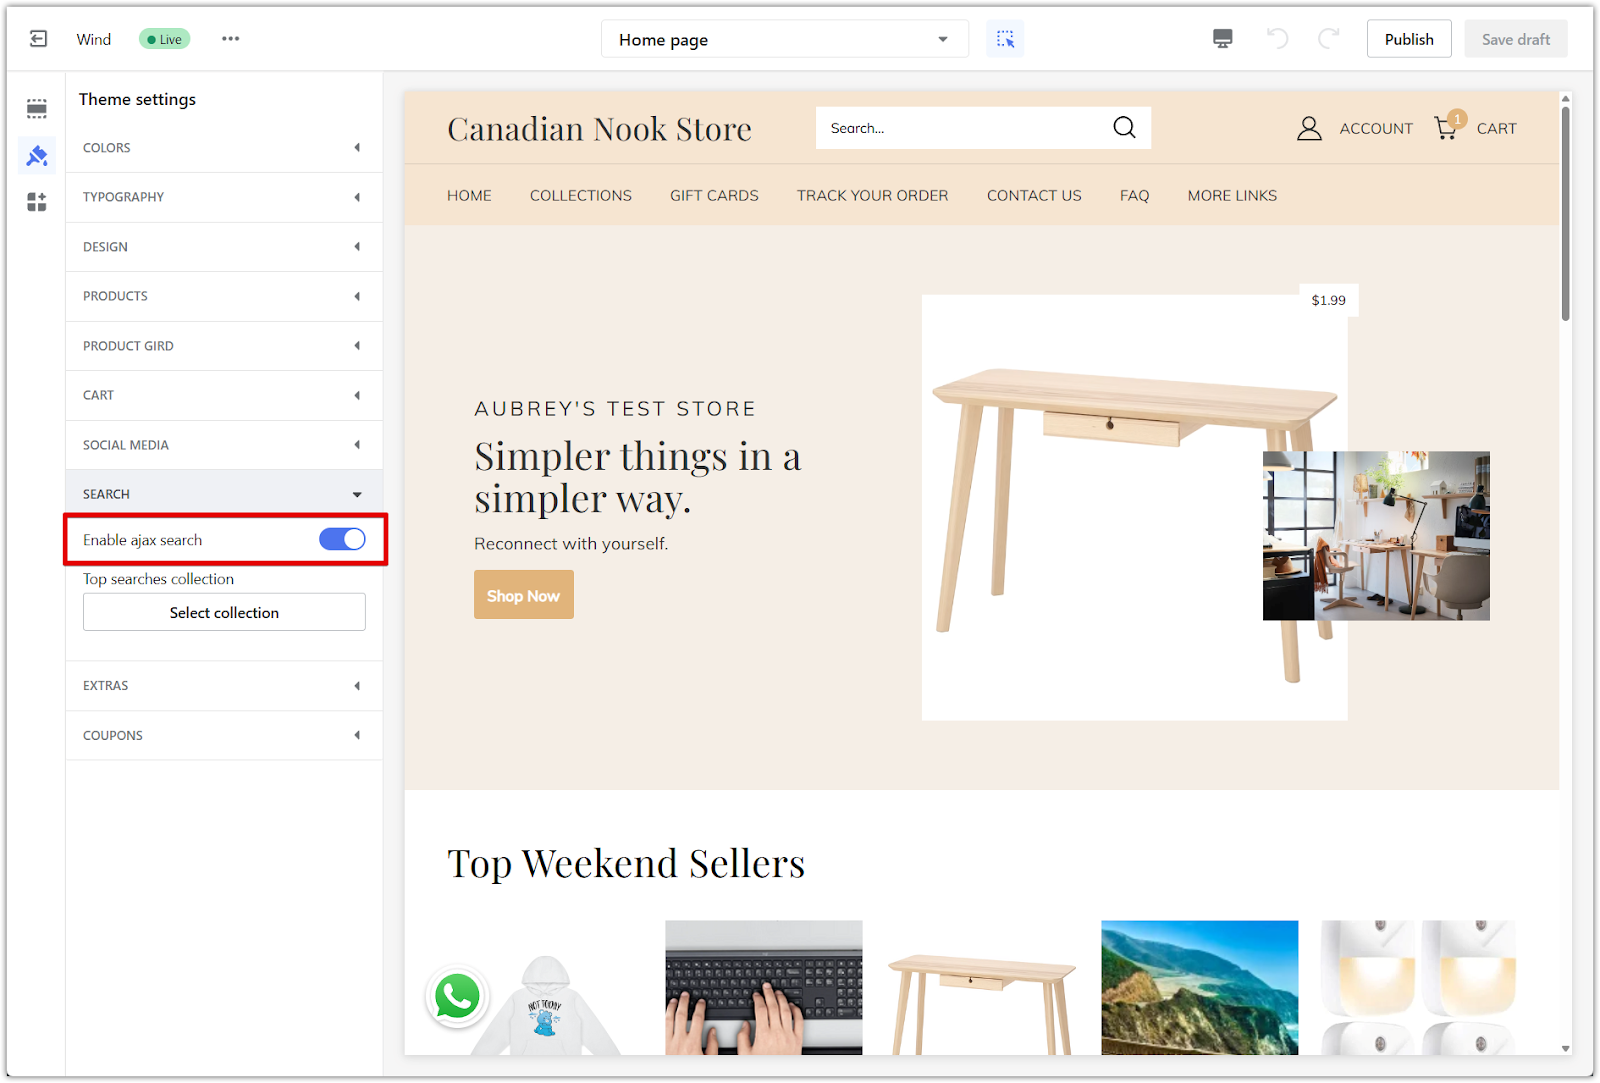Click Select collection button
The width and height of the screenshot is (1600, 1083).
(x=224, y=613)
